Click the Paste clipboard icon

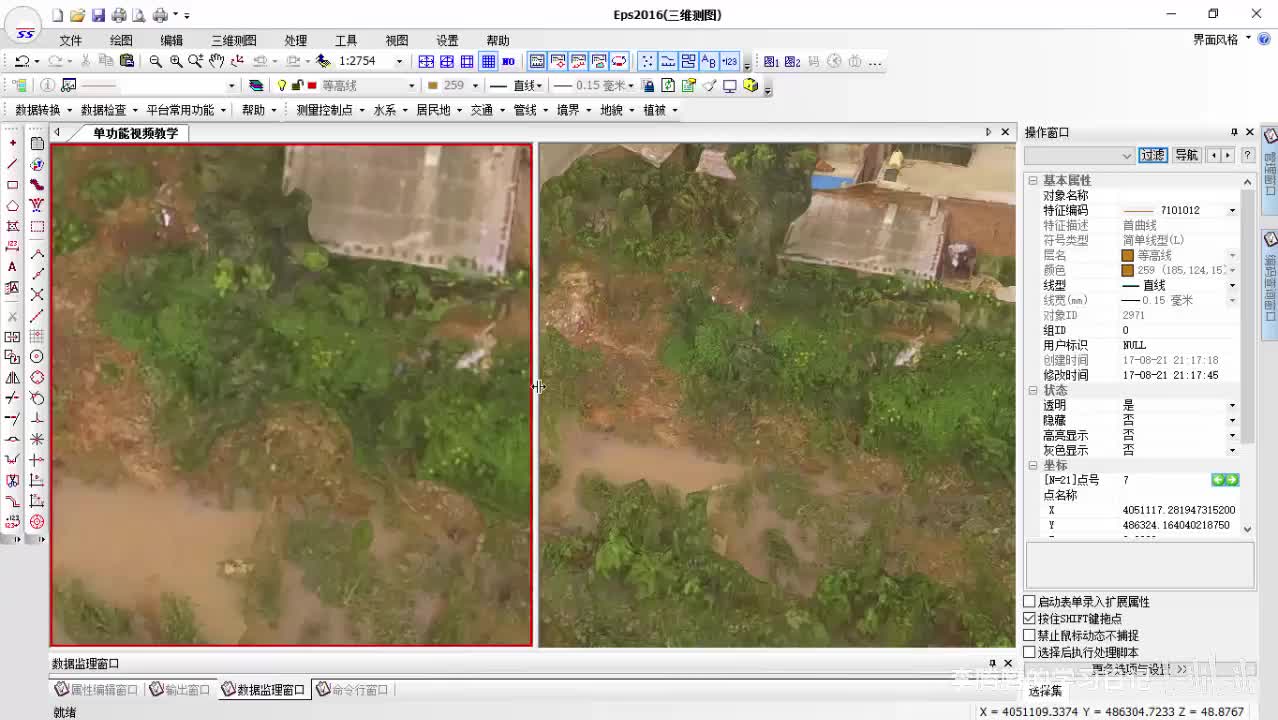point(127,61)
